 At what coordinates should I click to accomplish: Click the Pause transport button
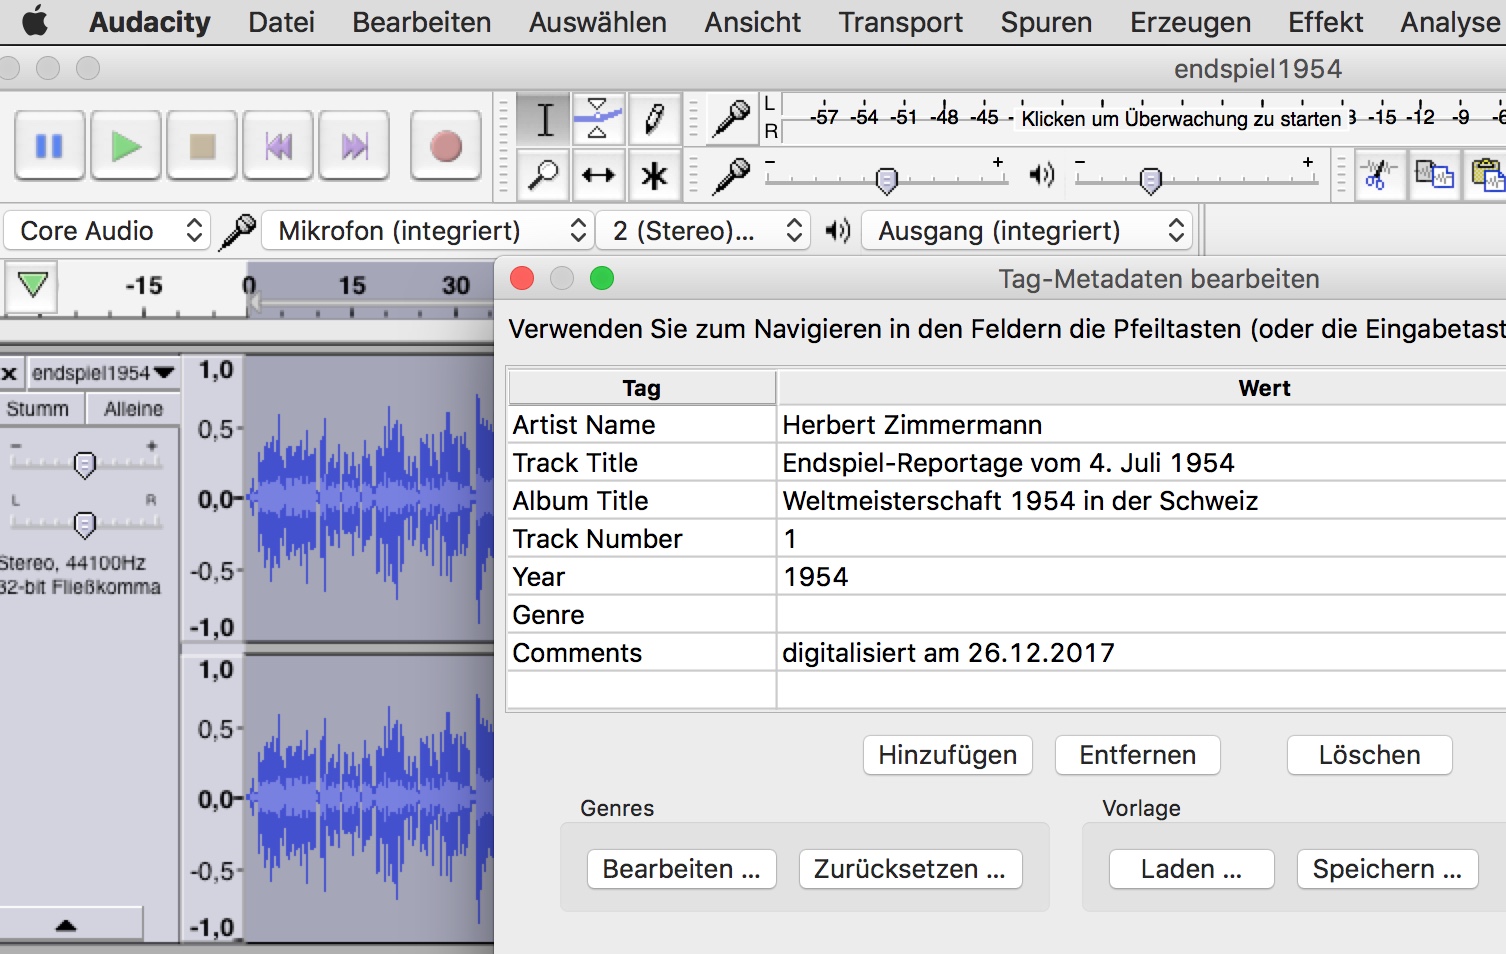click(x=49, y=146)
